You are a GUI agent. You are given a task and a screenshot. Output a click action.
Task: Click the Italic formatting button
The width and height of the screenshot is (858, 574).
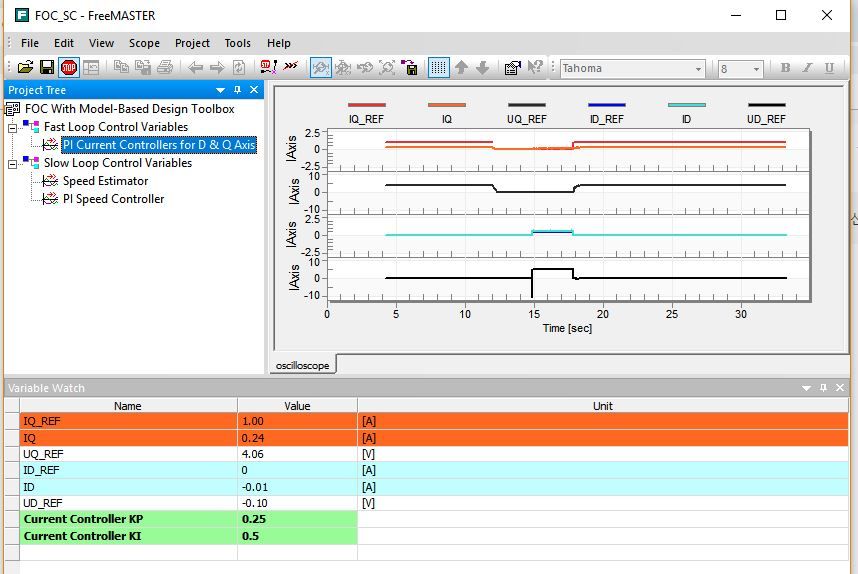[807, 68]
